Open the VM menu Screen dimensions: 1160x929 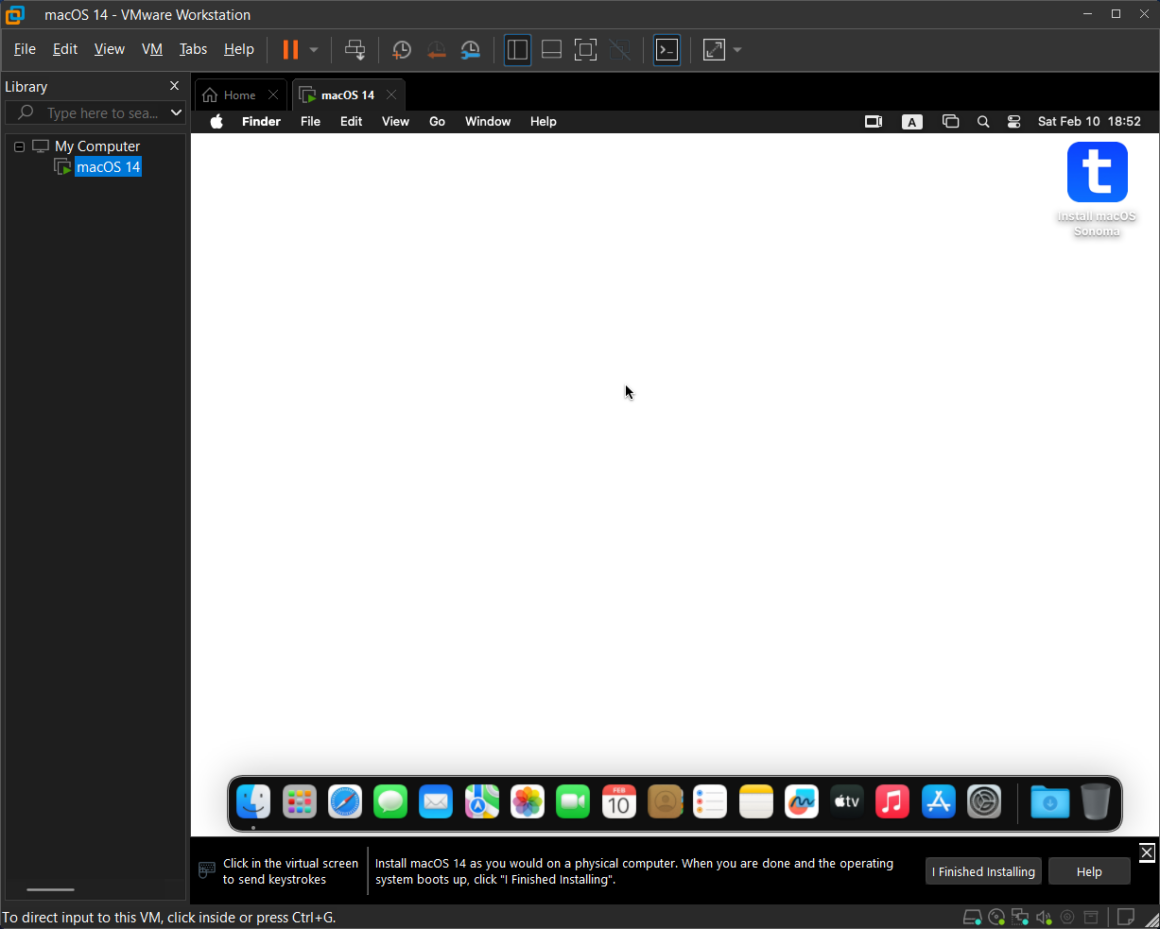[152, 49]
